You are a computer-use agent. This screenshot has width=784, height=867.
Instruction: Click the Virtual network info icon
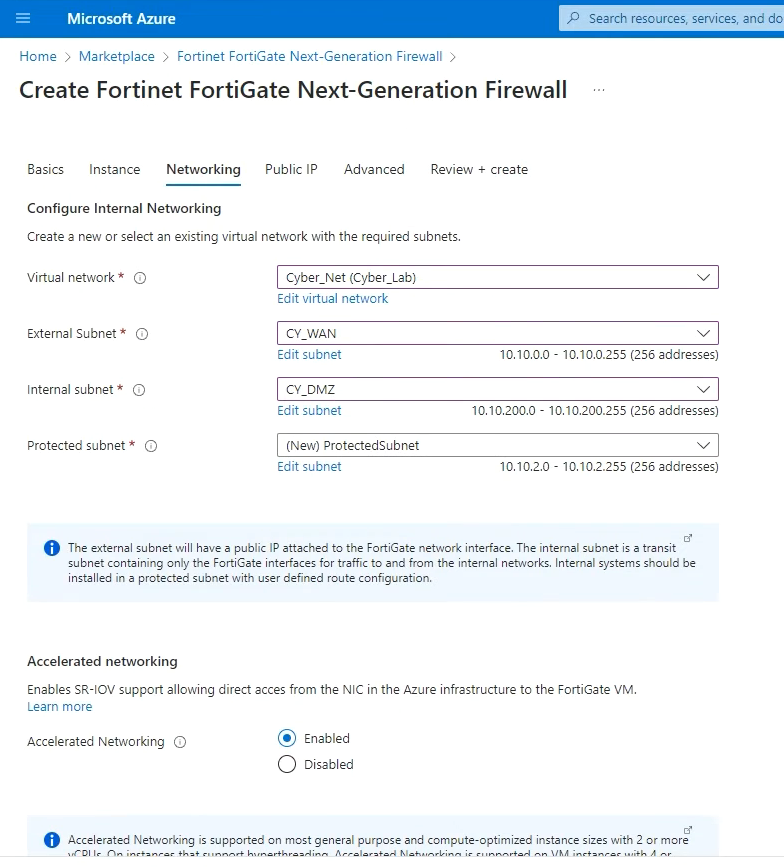point(140,278)
